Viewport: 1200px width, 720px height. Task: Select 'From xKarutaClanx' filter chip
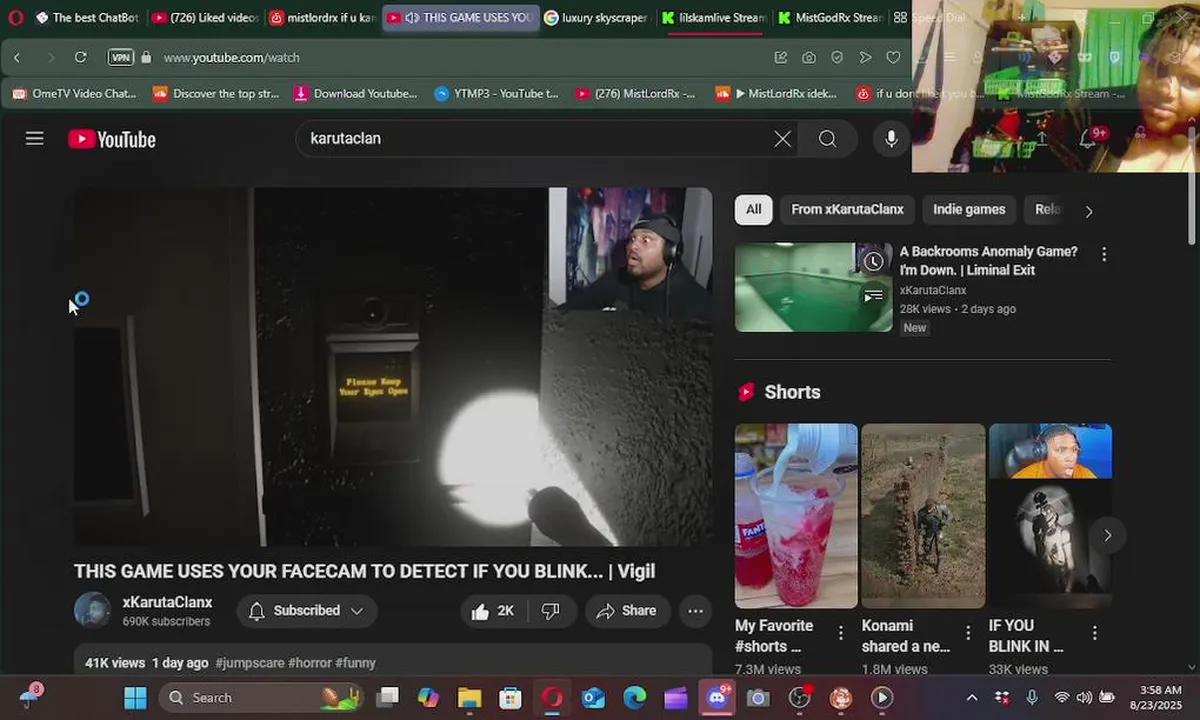(847, 210)
